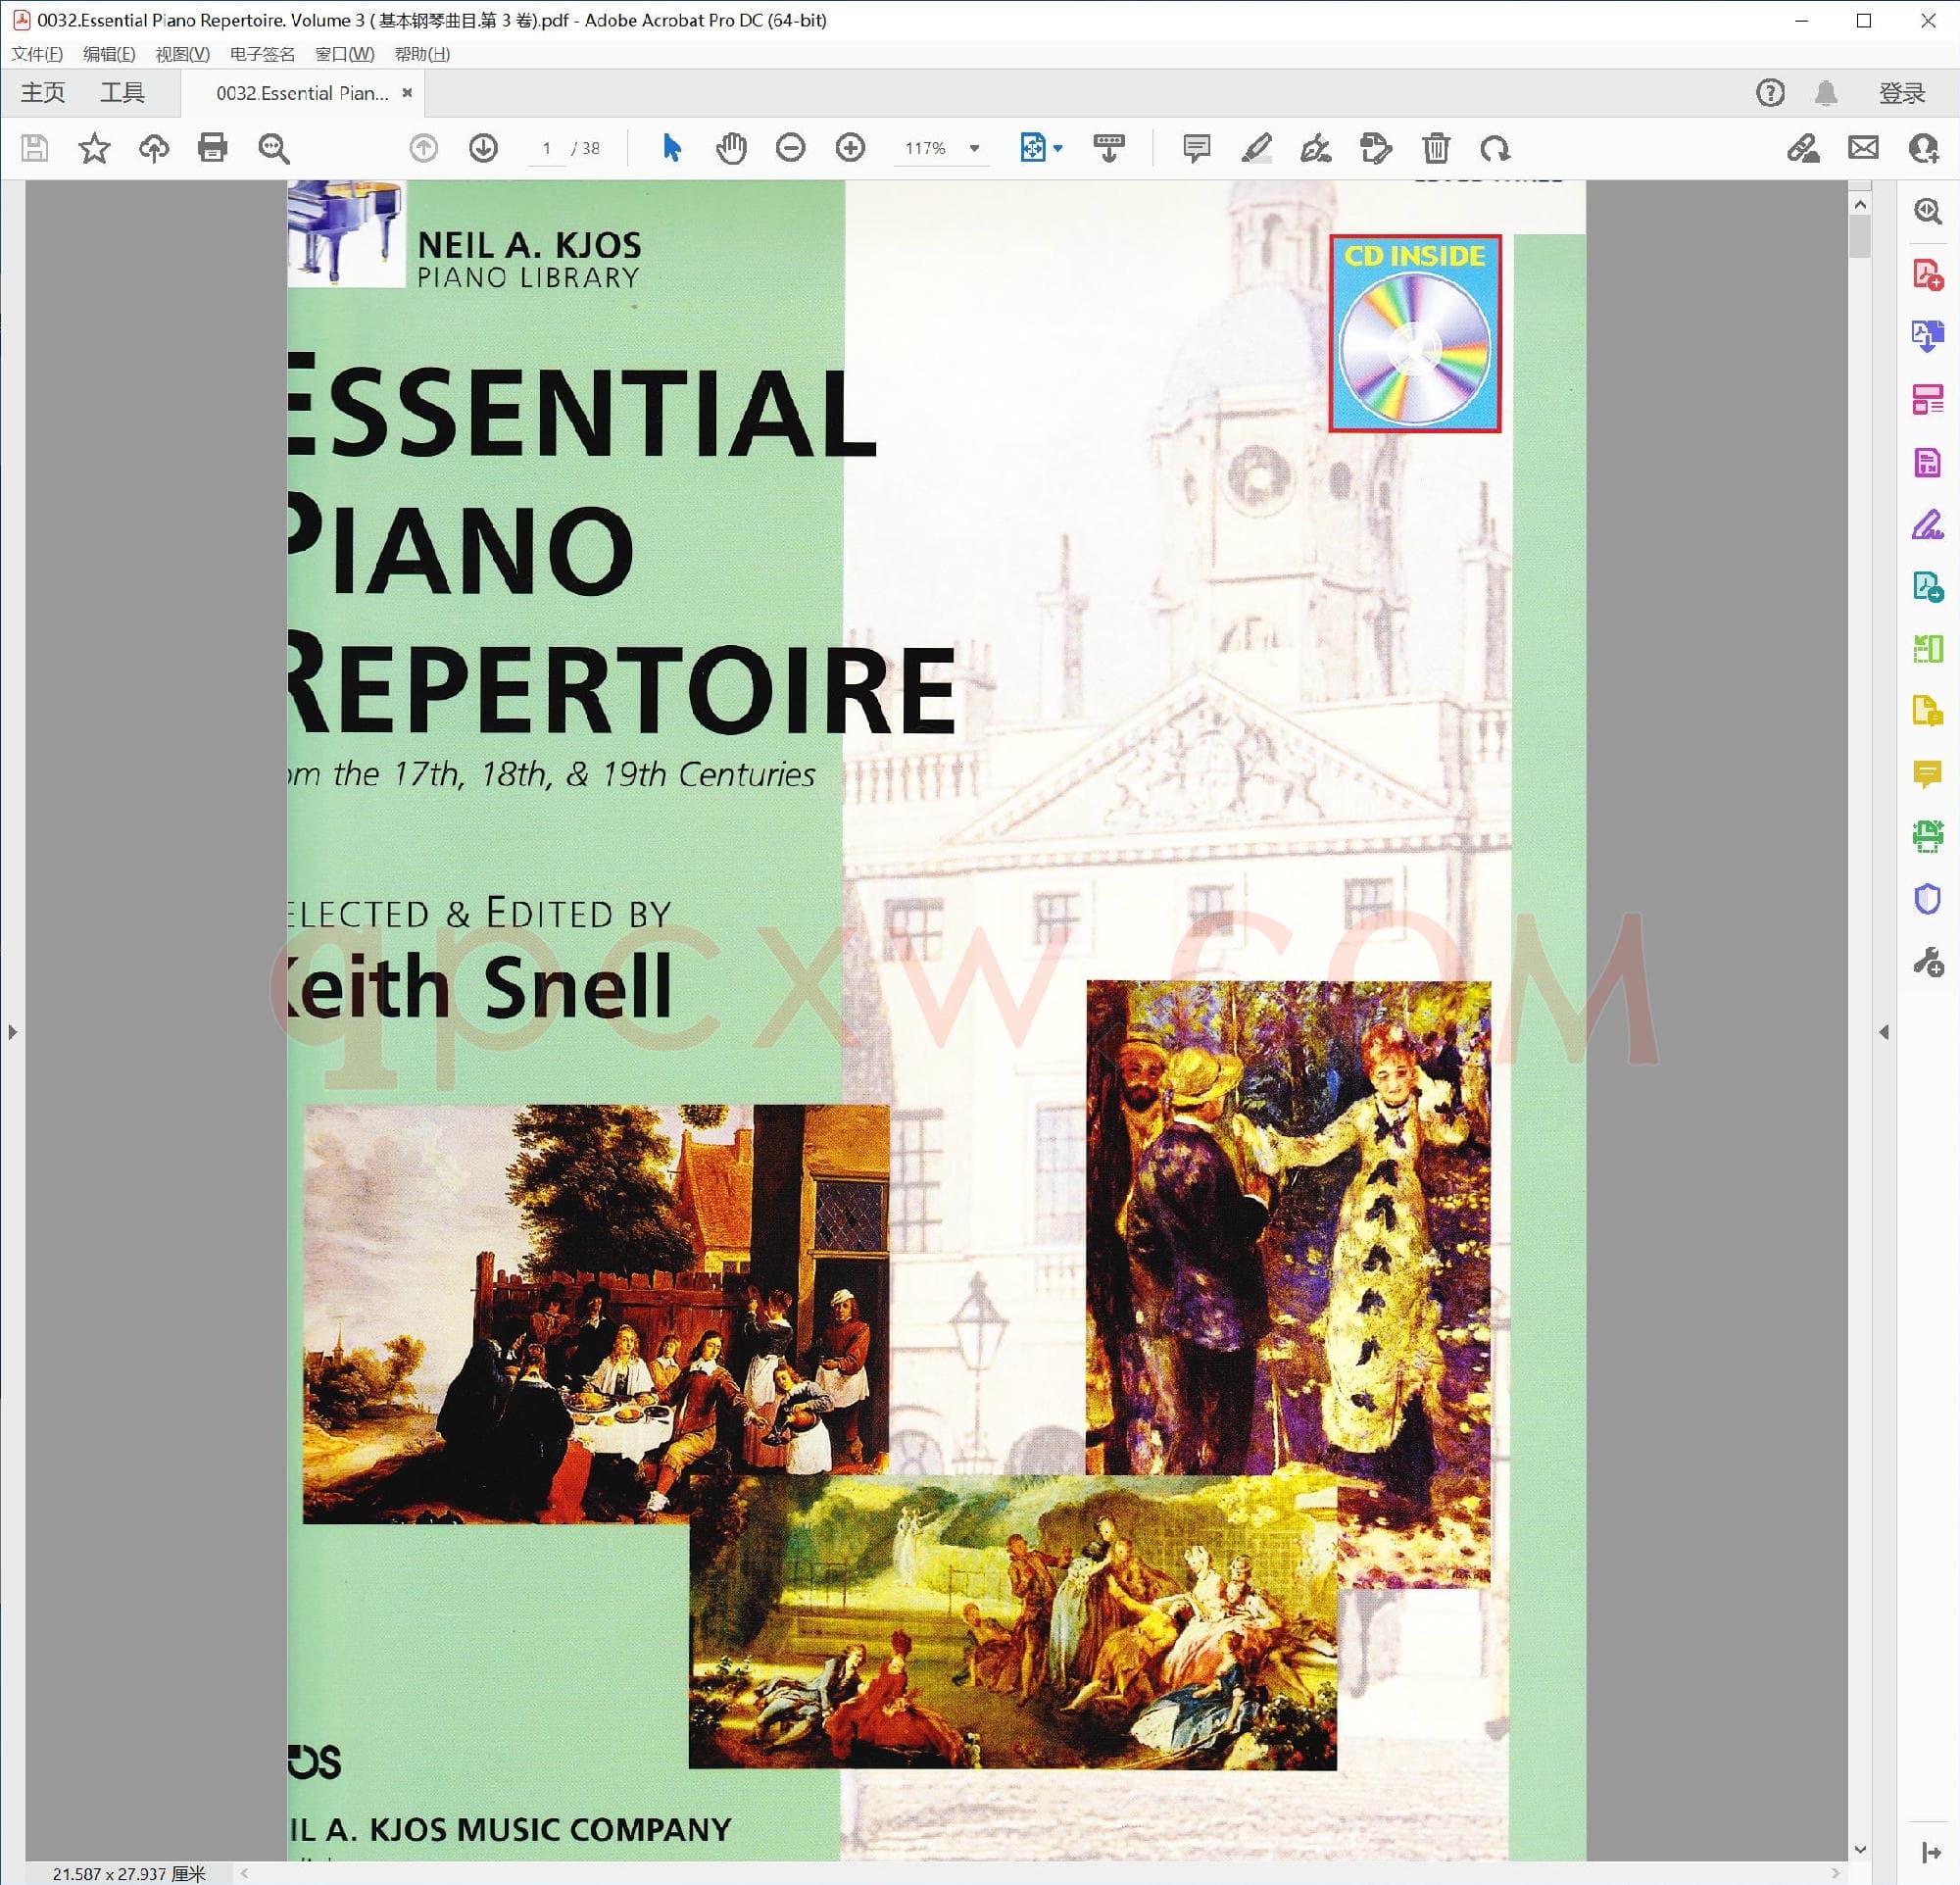Image resolution: width=1960 pixels, height=1885 pixels.
Task: Click the 登录 sign-in button
Action: click(1901, 93)
